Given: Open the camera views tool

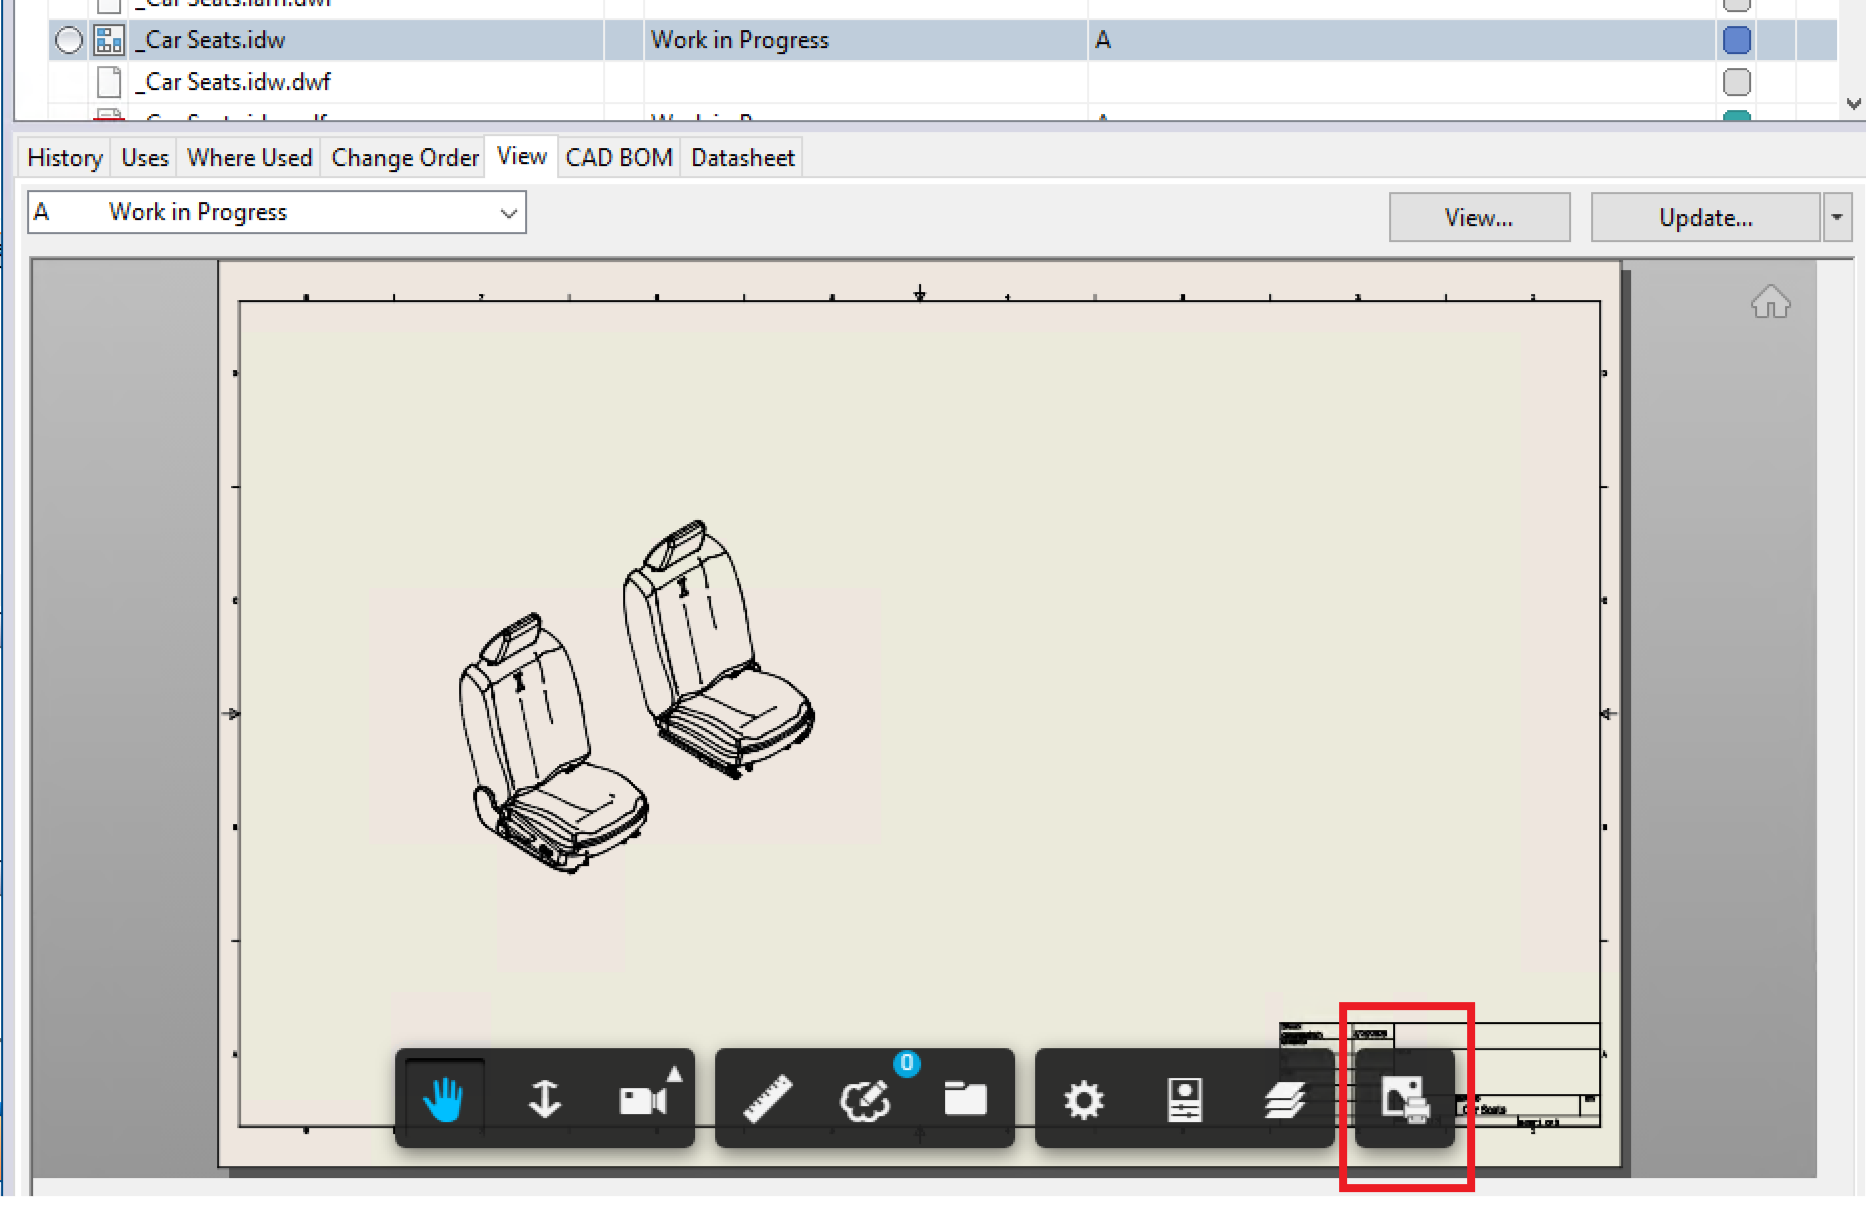Looking at the screenshot, I should pyautogui.click(x=645, y=1098).
